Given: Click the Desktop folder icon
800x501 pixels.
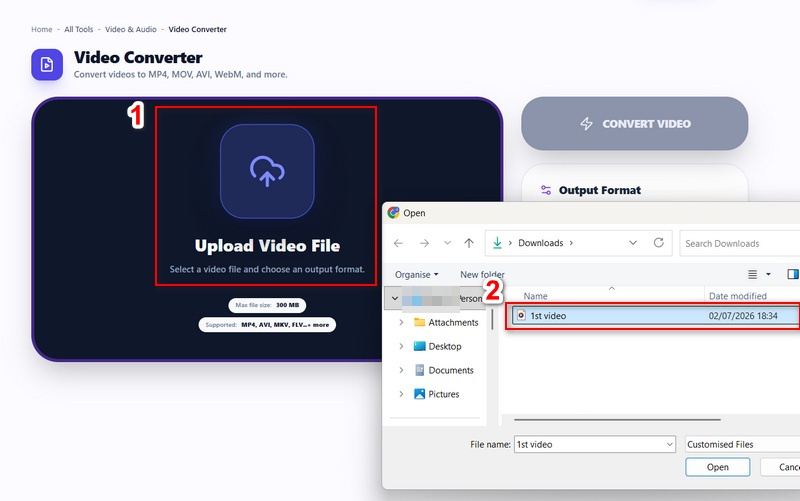Looking at the screenshot, I should pyautogui.click(x=419, y=346).
